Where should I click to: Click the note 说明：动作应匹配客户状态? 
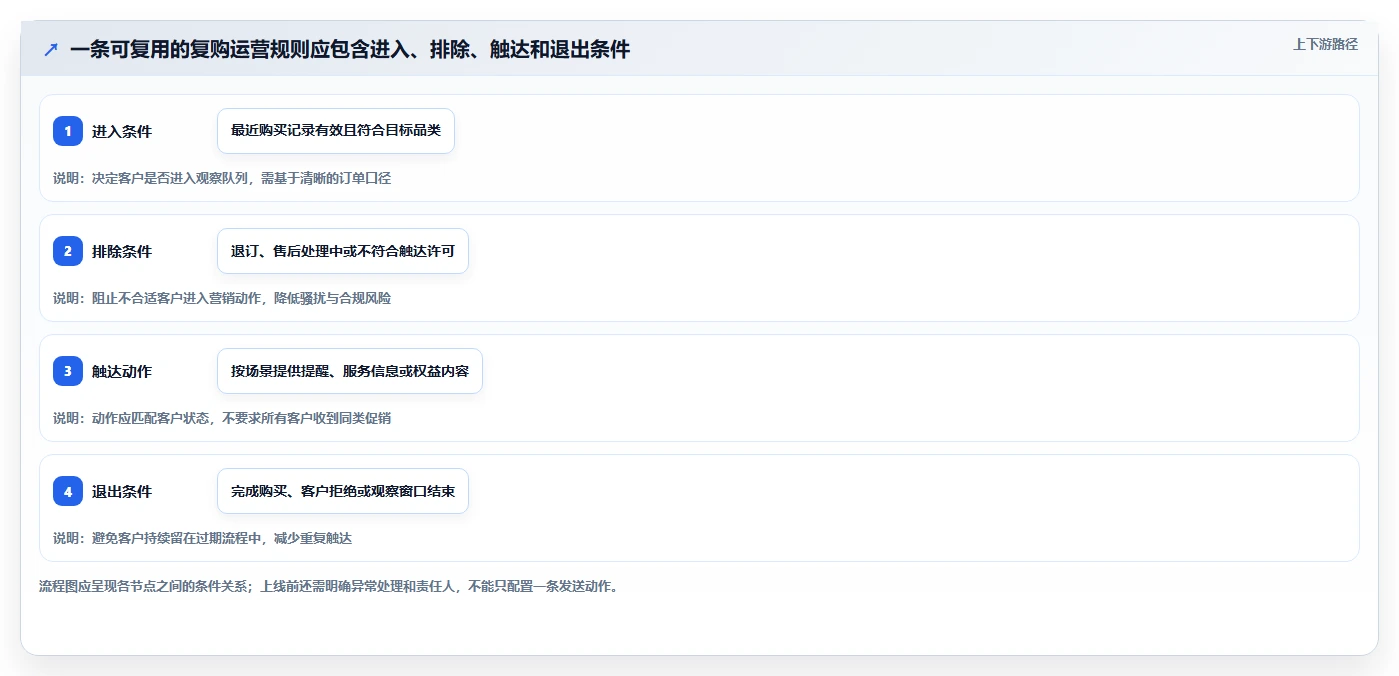[222, 418]
